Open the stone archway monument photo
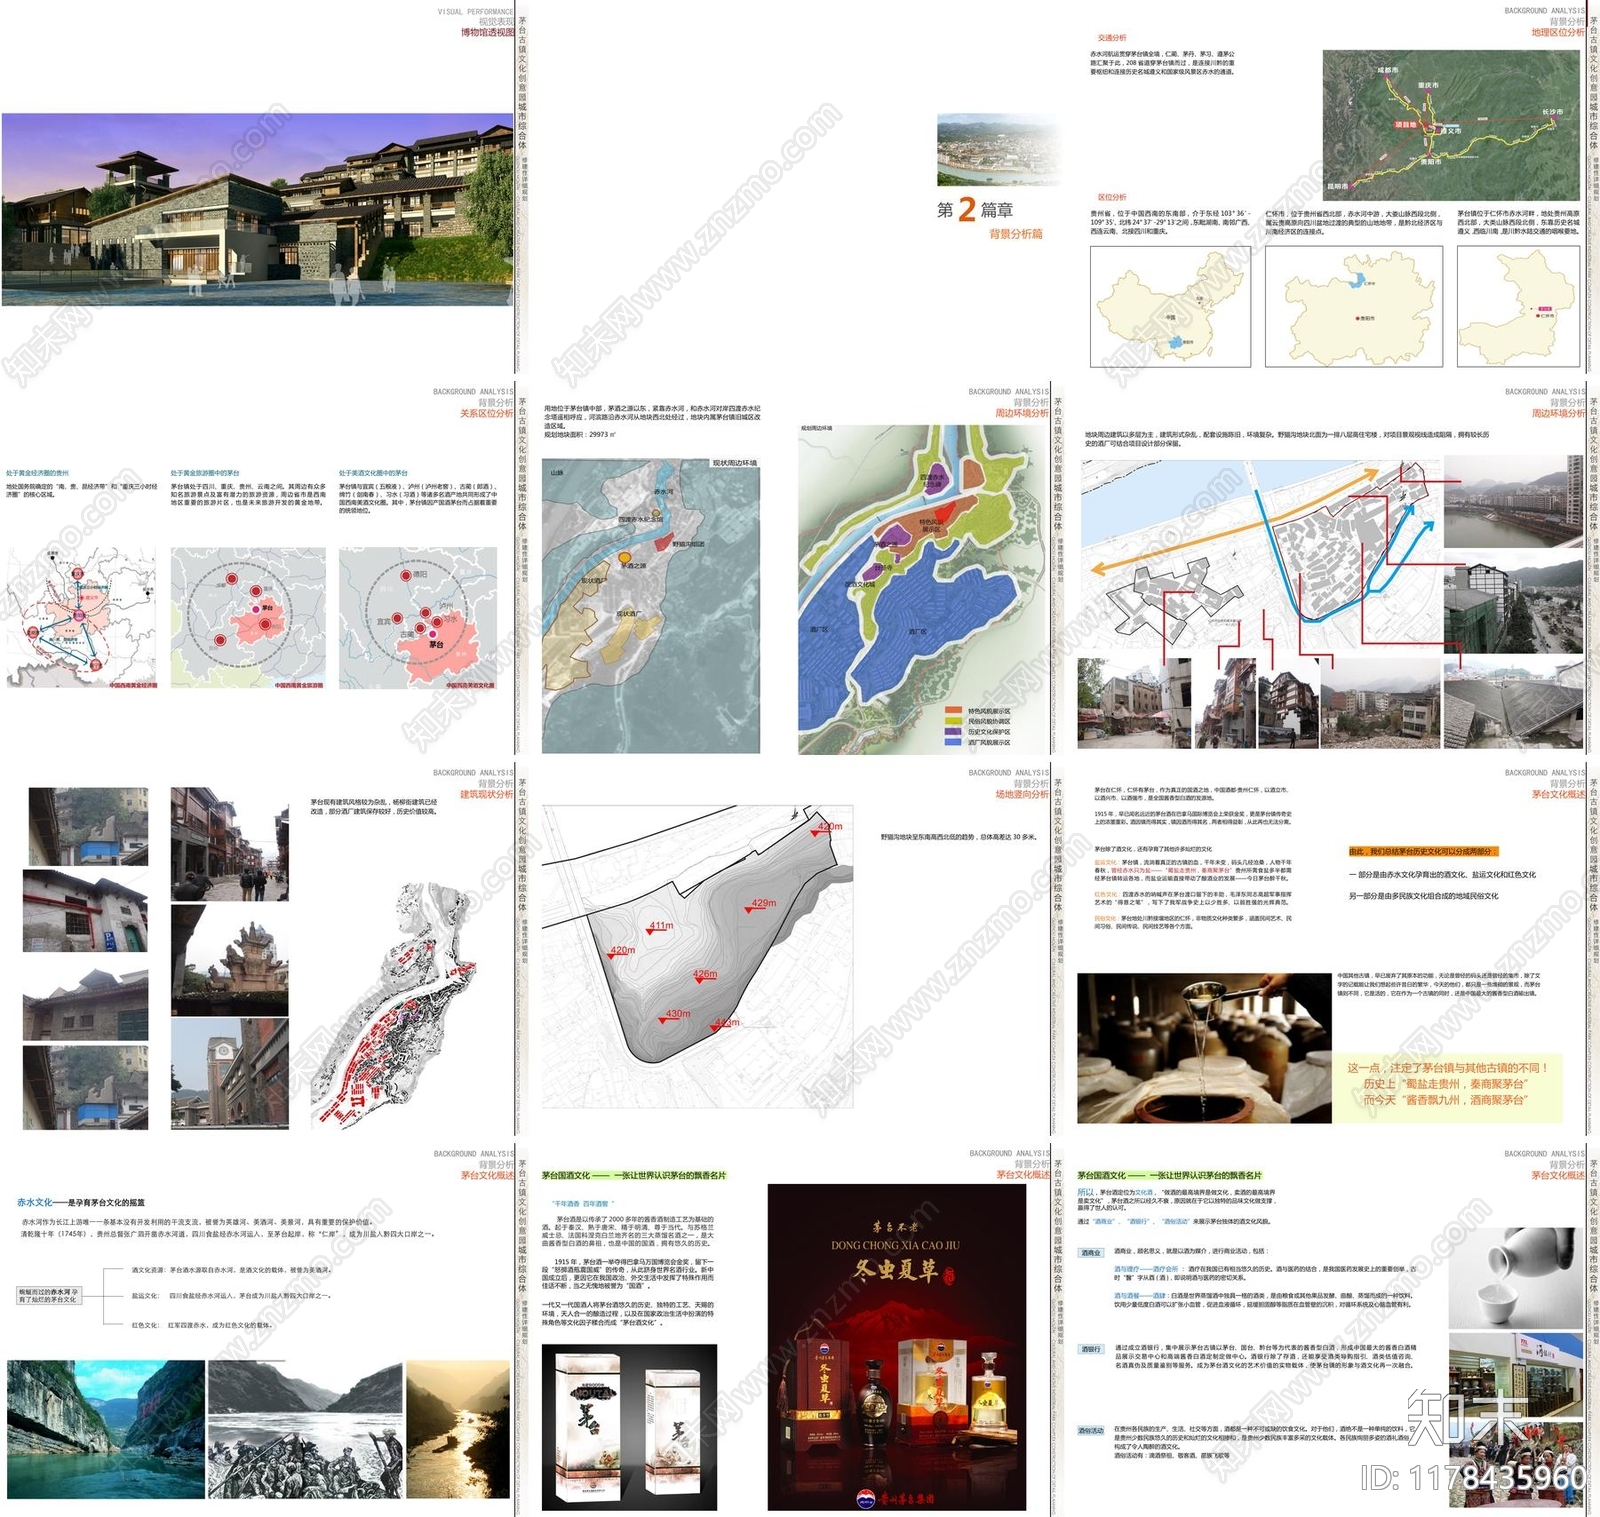This screenshot has width=1600, height=1517. pyautogui.click(x=230, y=961)
